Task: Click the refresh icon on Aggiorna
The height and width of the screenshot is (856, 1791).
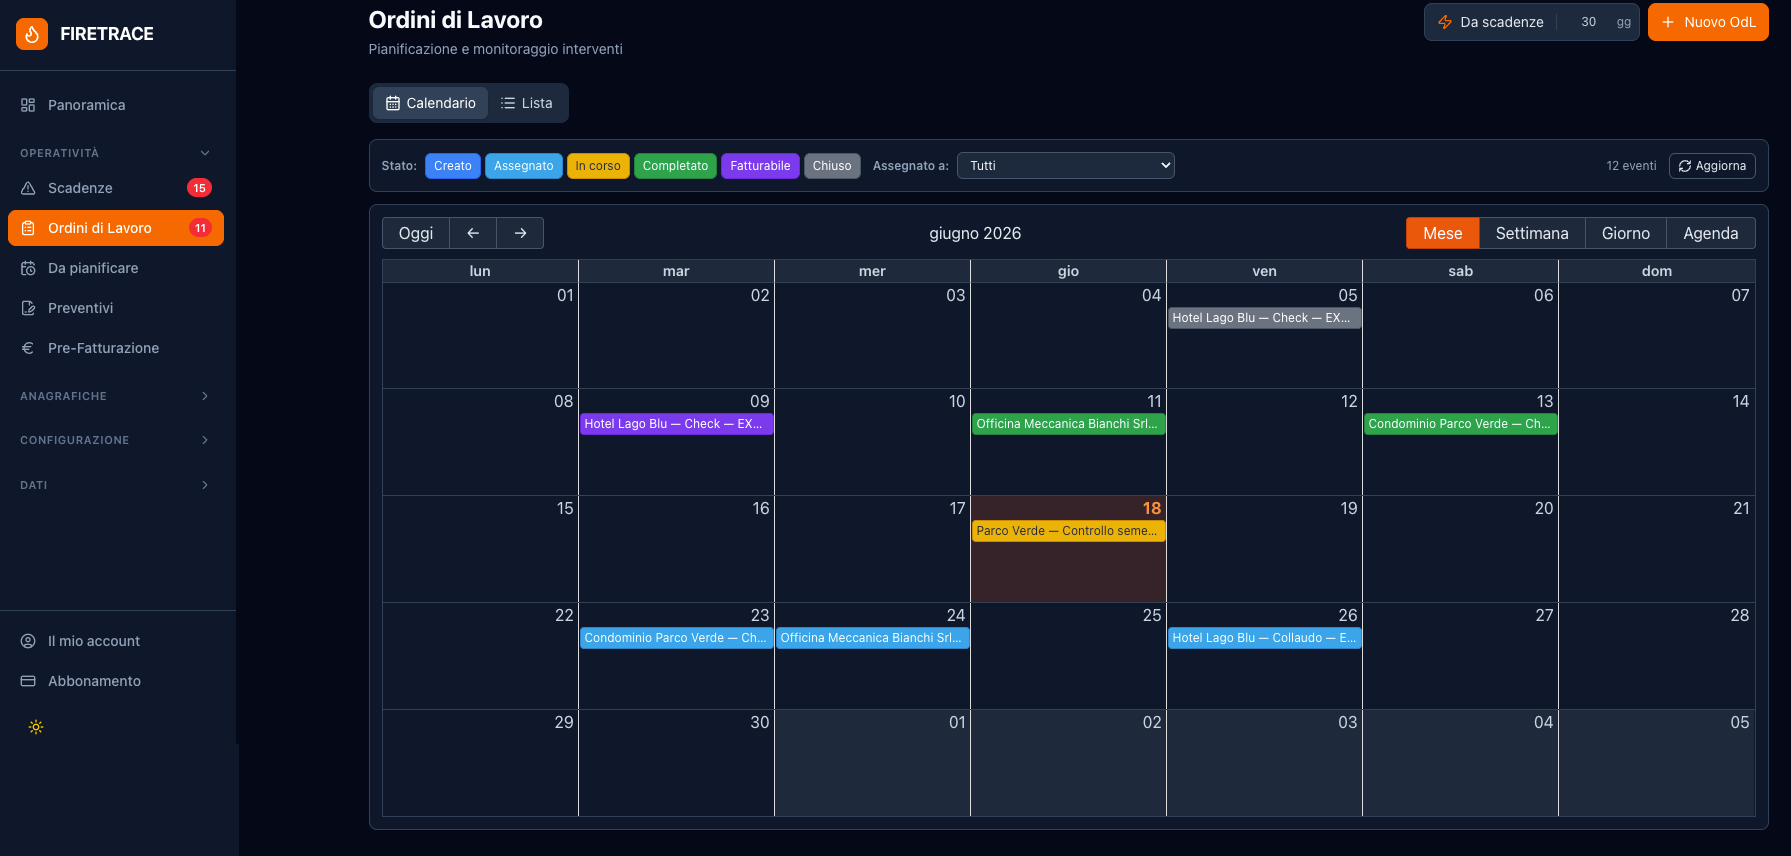Action: pos(1685,166)
